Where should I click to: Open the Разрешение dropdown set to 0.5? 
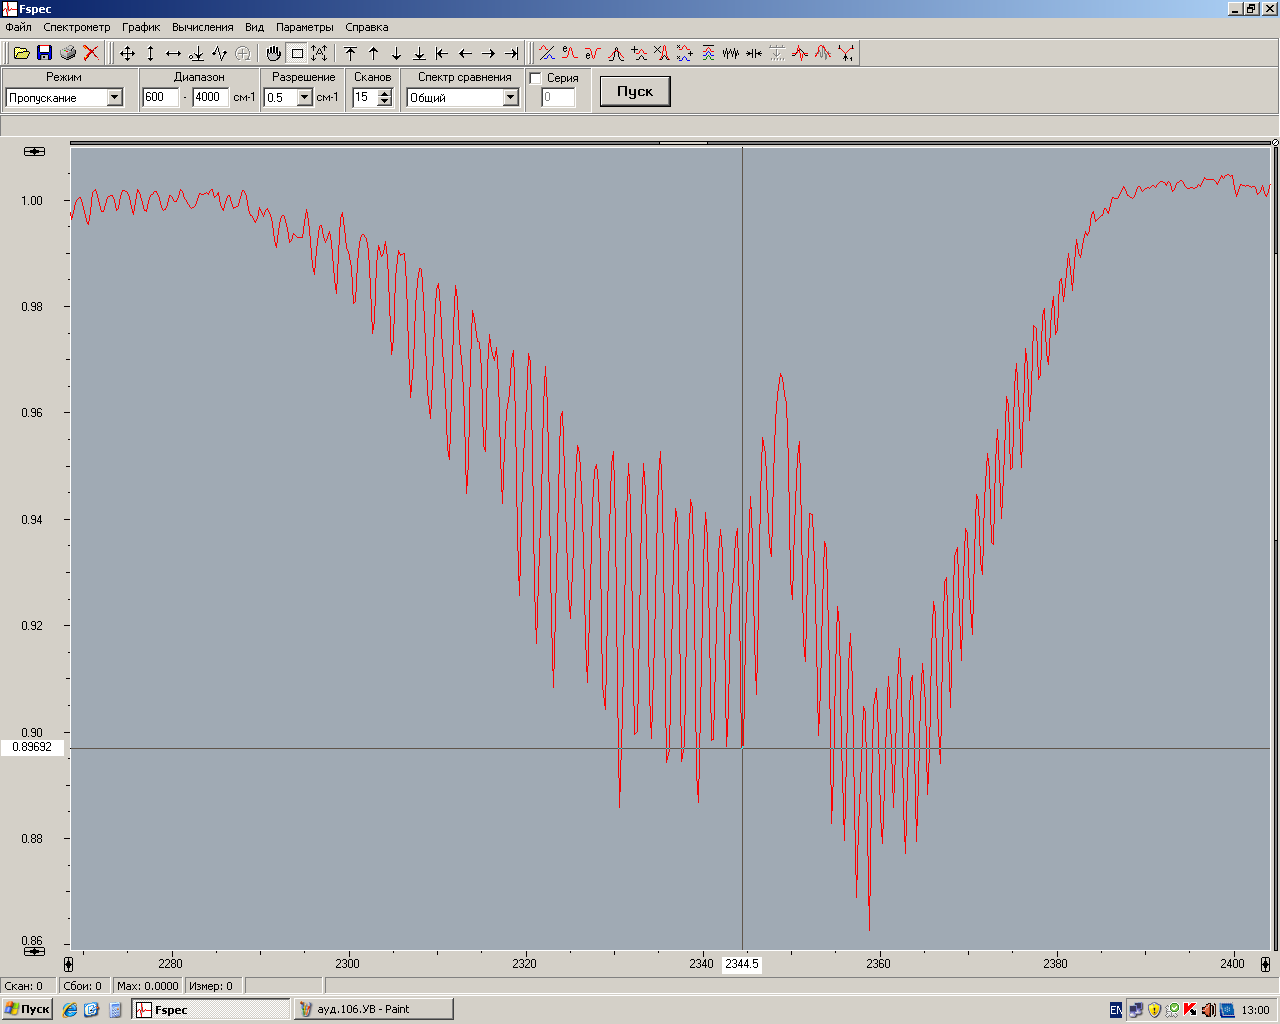pos(305,97)
